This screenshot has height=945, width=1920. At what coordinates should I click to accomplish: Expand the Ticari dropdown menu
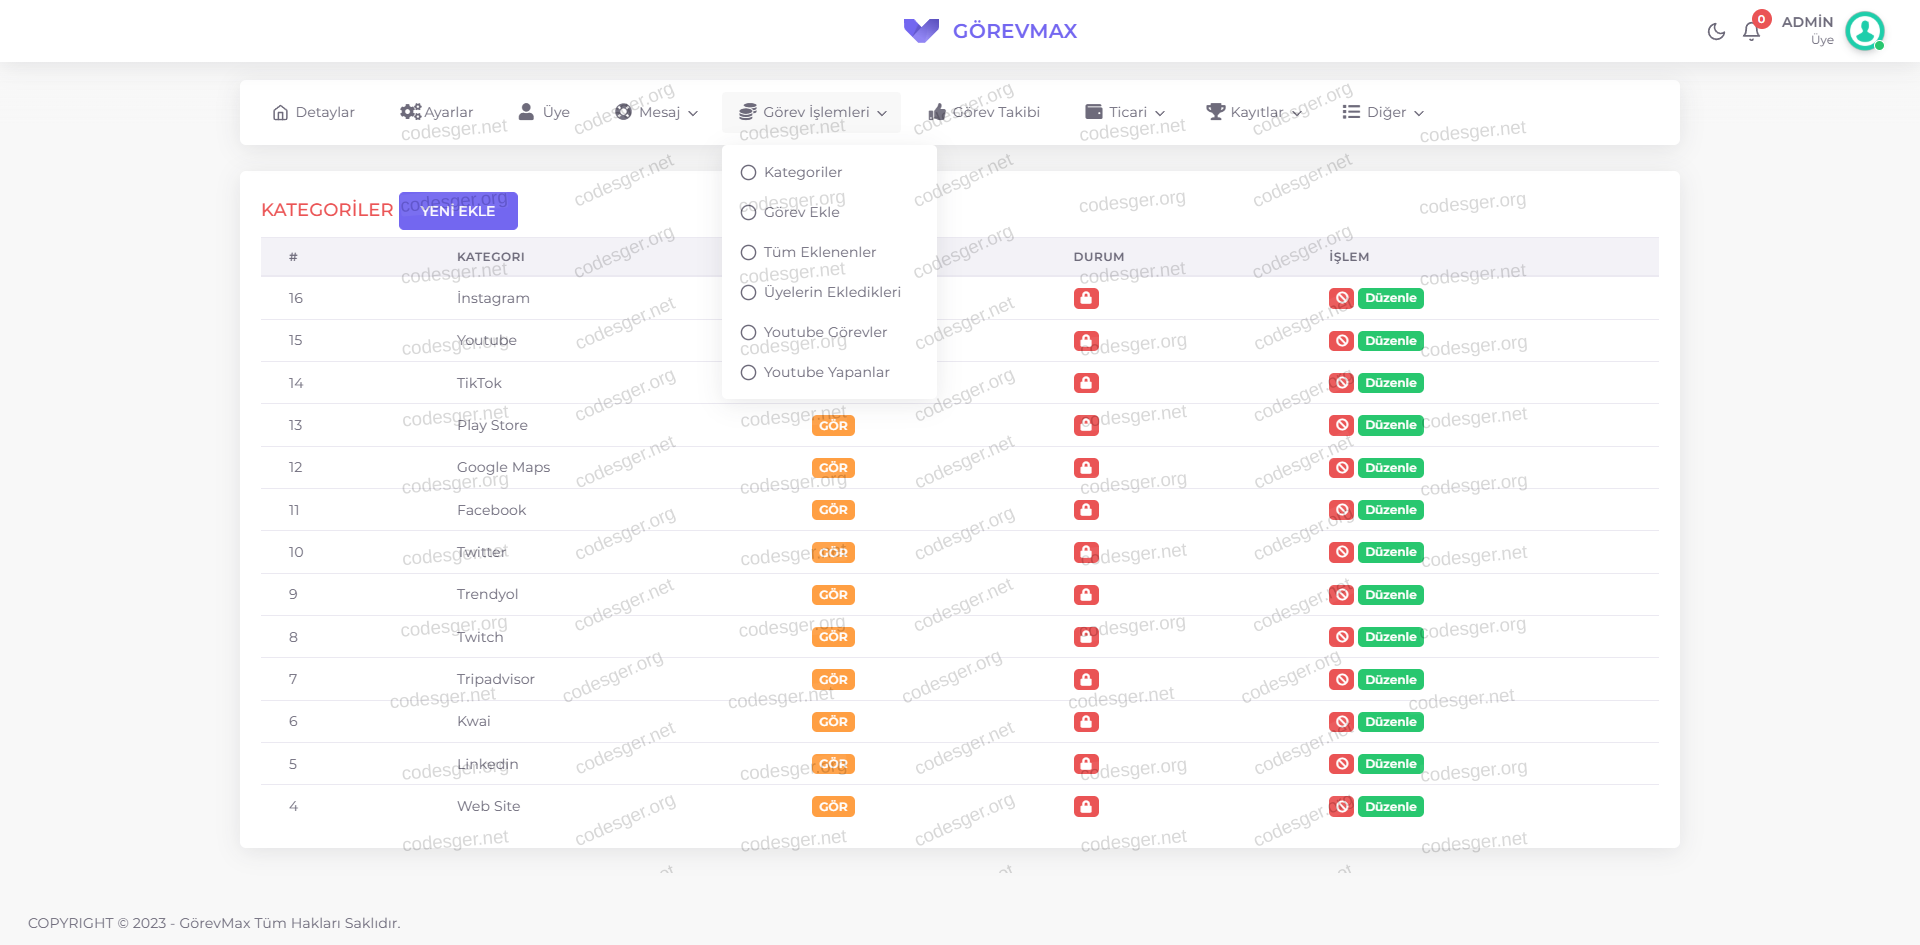1125,112
